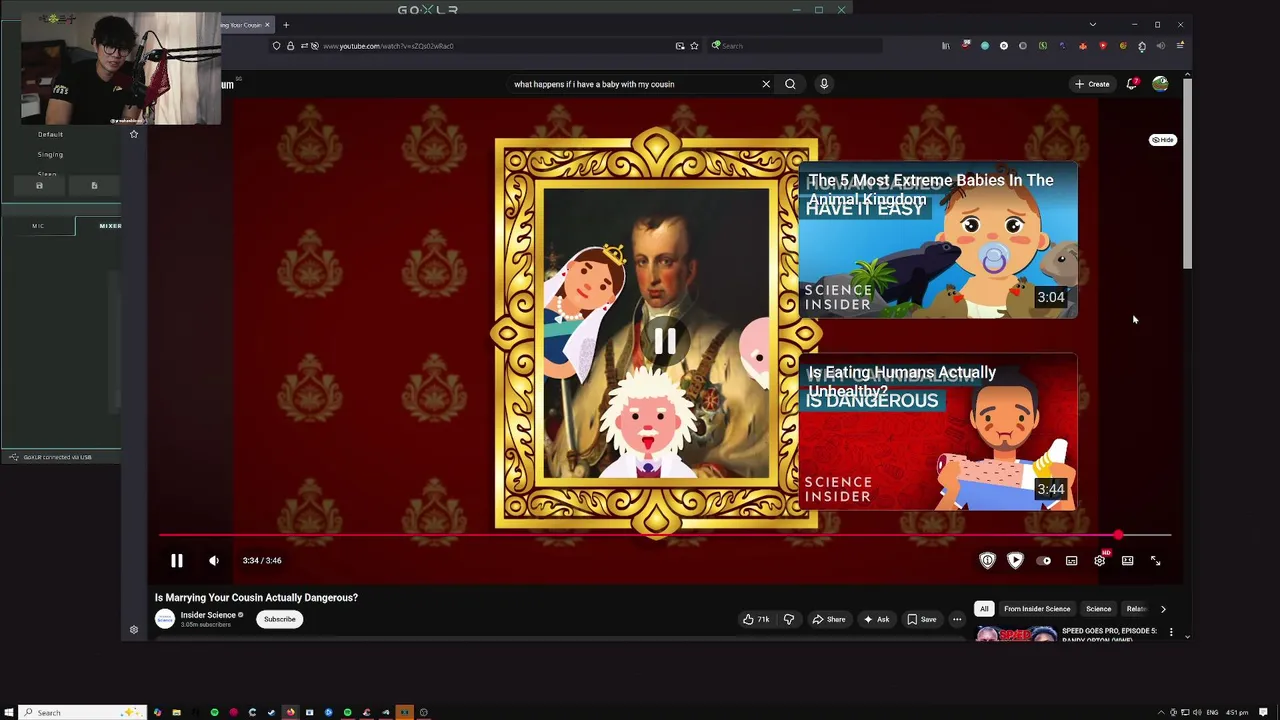Screen dimensions: 1280x720
Task: Open the YouTube notifications bell
Action: tap(1132, 84)
